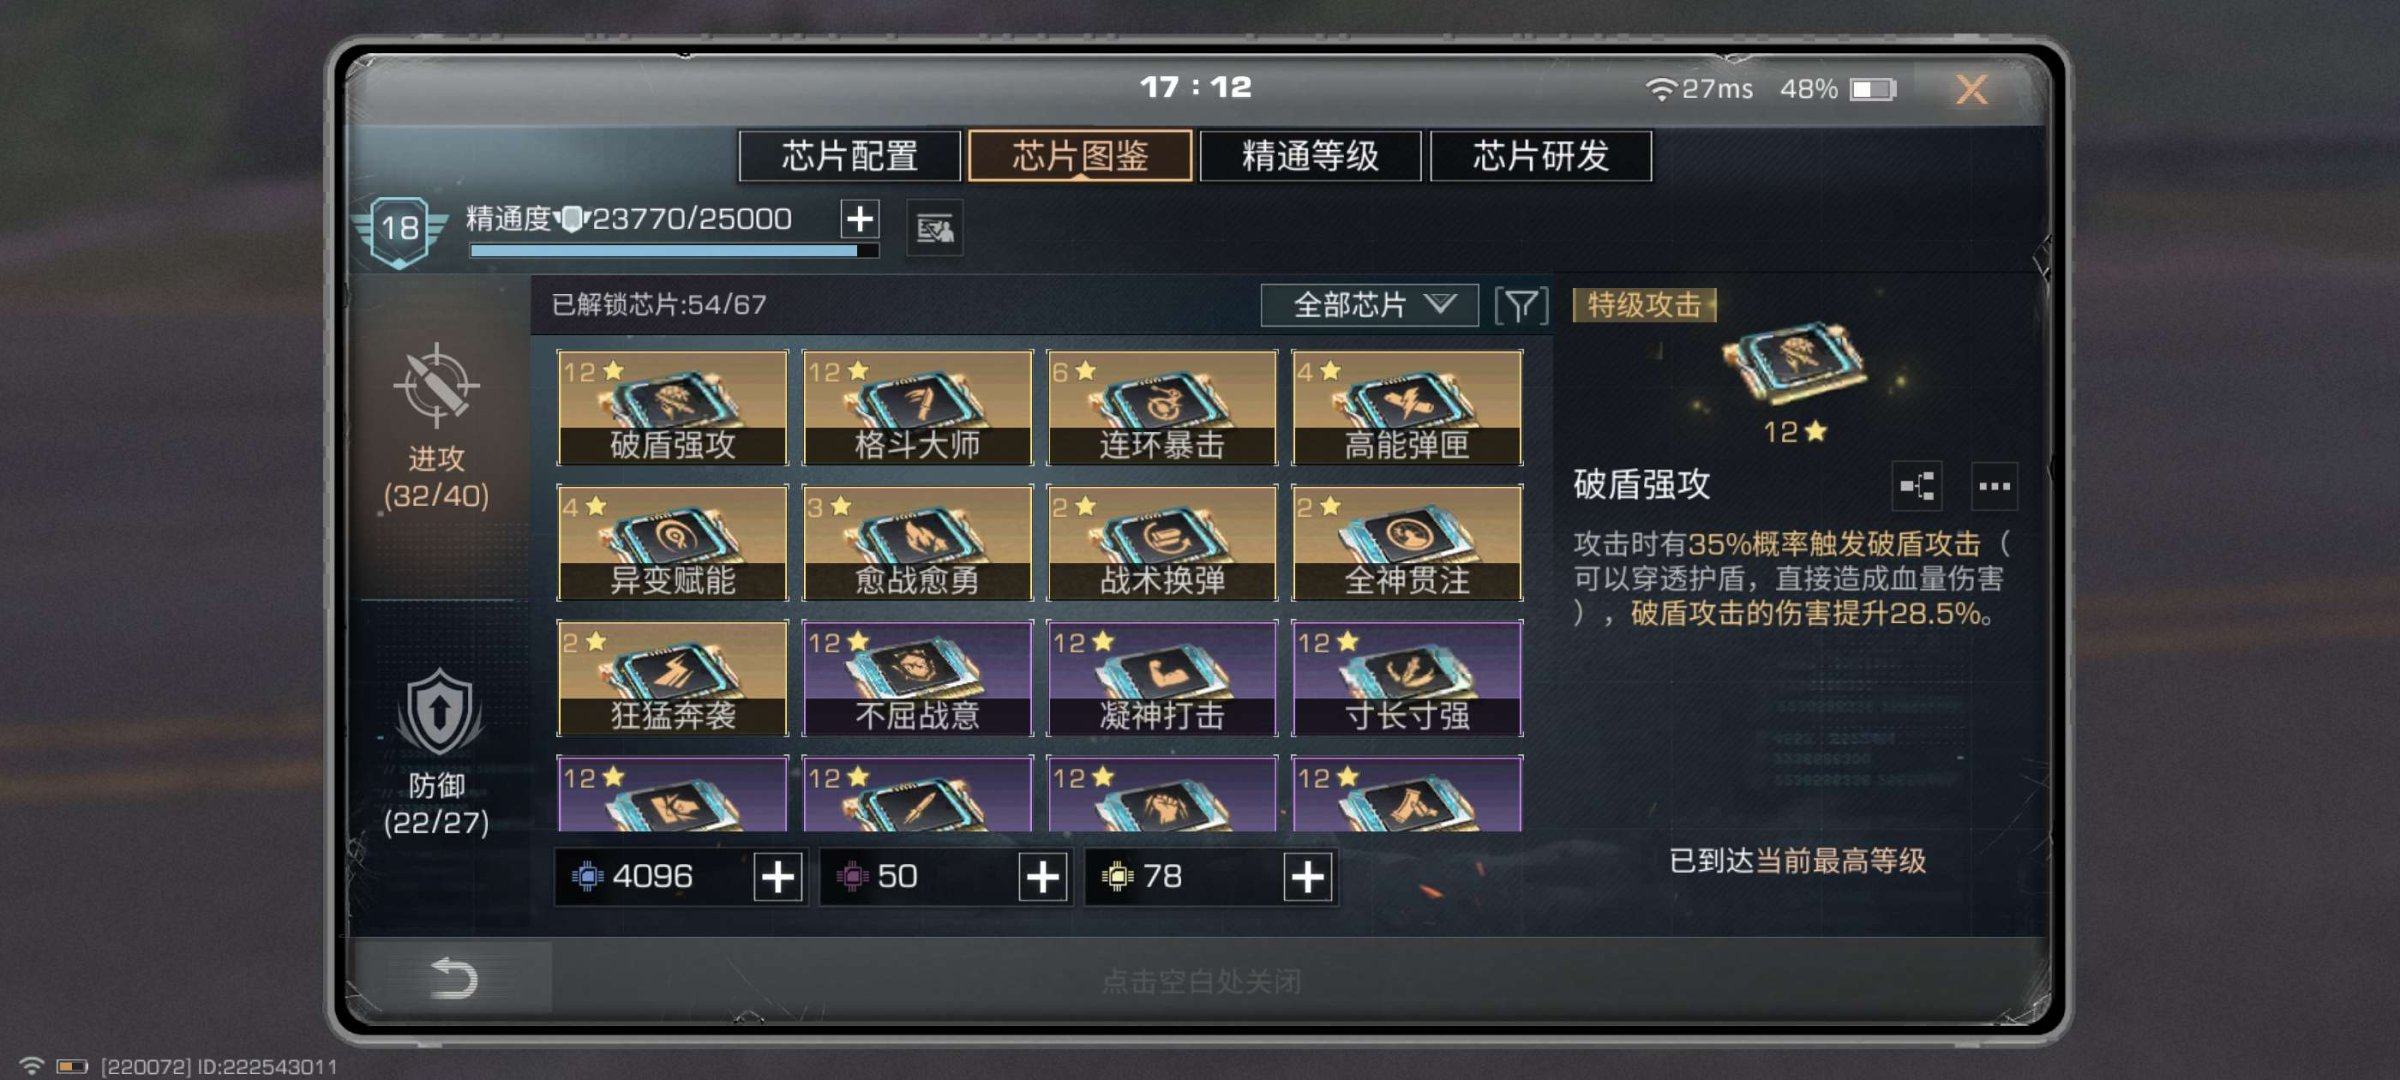The height and width of the screenshot is (1080, 2400).
Task: Add blue chip currency next to 4096
Action: pos(778,877)
